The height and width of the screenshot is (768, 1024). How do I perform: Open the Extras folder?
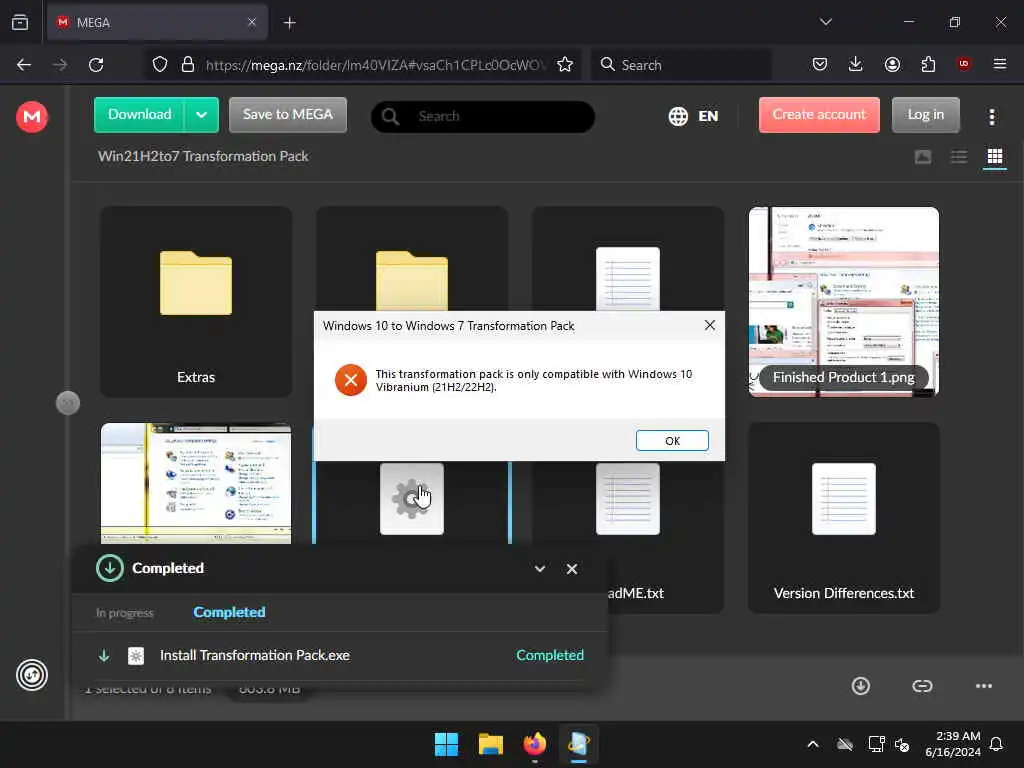196,302
